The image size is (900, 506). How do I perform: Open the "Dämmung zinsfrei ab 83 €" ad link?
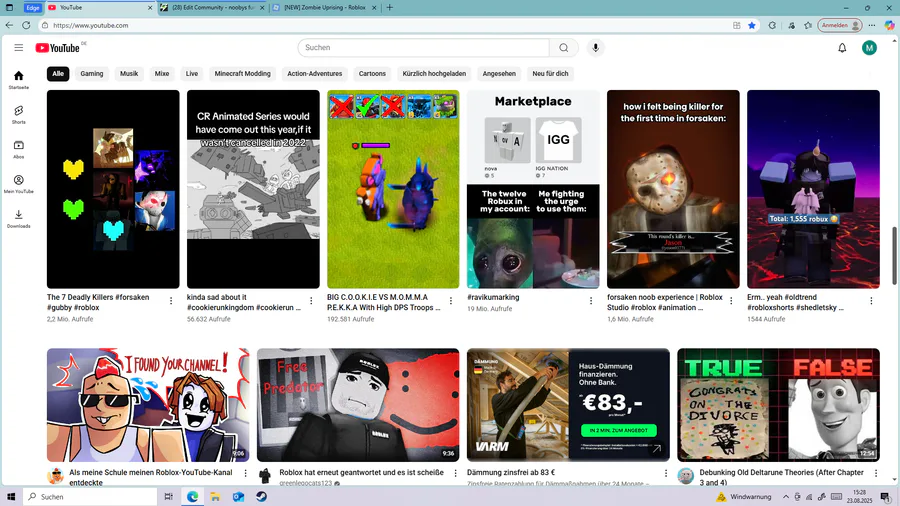511,473
